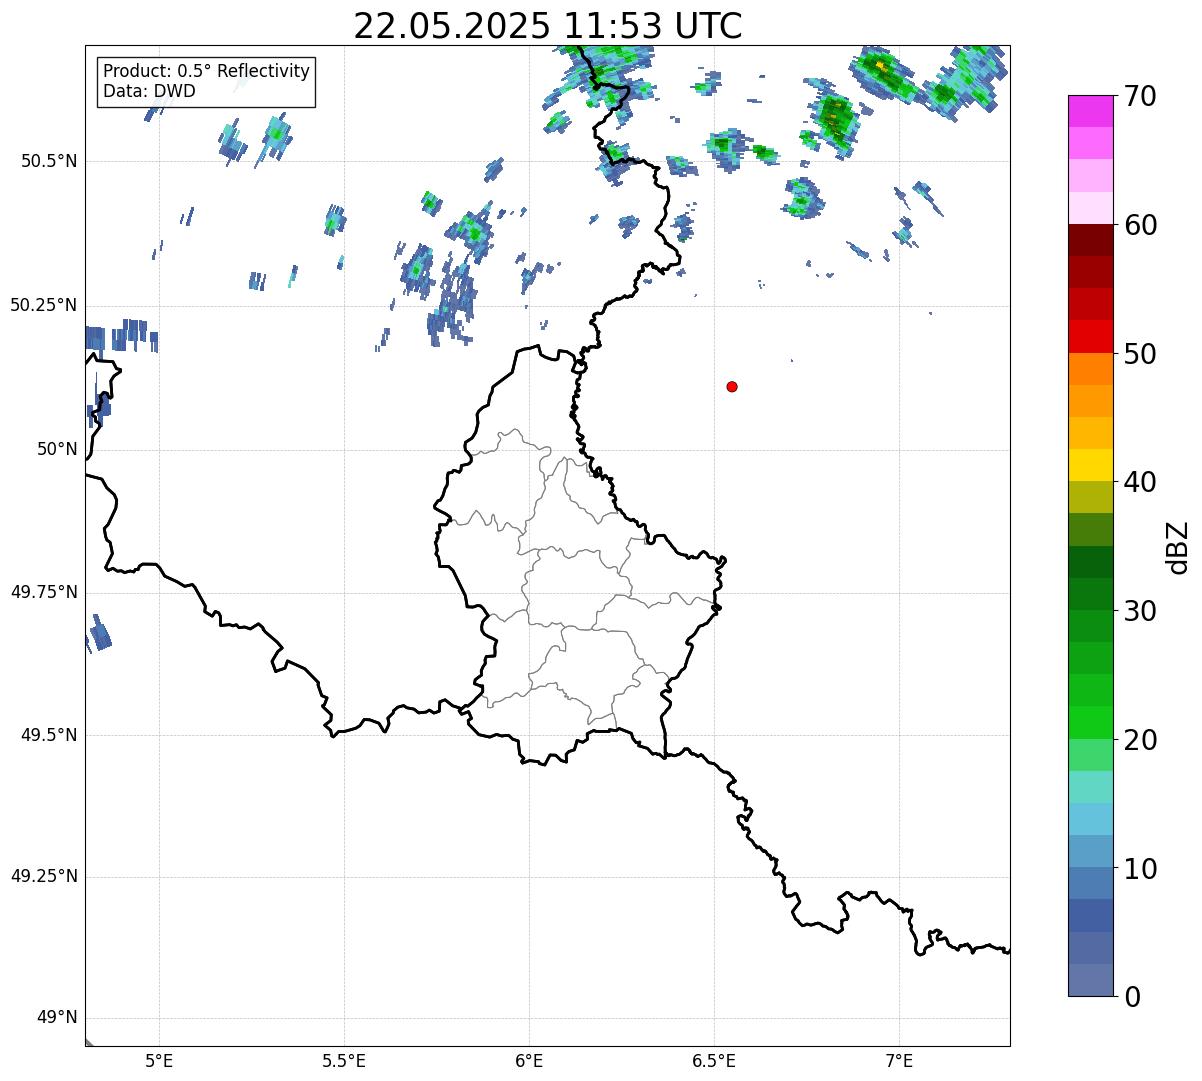Pick the bright green swatch just above 20
Image resolution: width=1202 pixels, height=1081 pixels.
(1092, 723)
